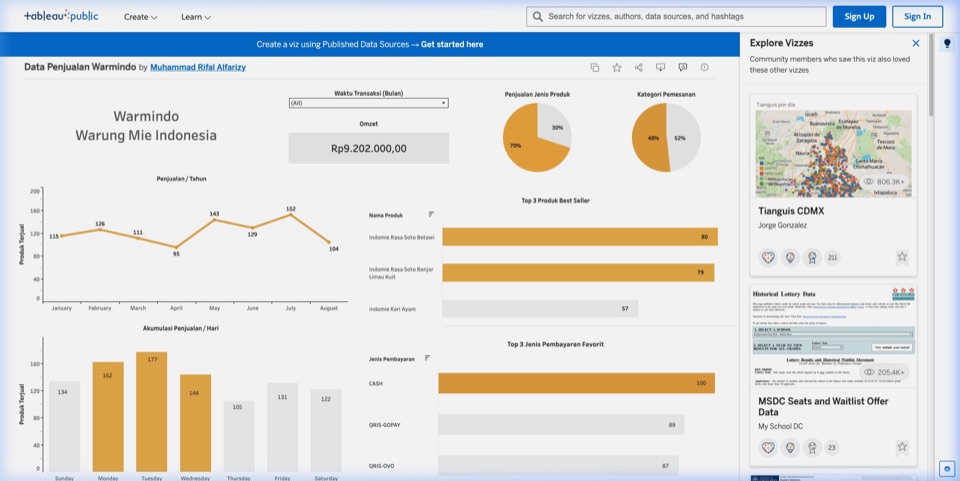This screenshot has height=481, width=960.
Task: Select the Sunday bar showing 134
Action: pos(64,426)
